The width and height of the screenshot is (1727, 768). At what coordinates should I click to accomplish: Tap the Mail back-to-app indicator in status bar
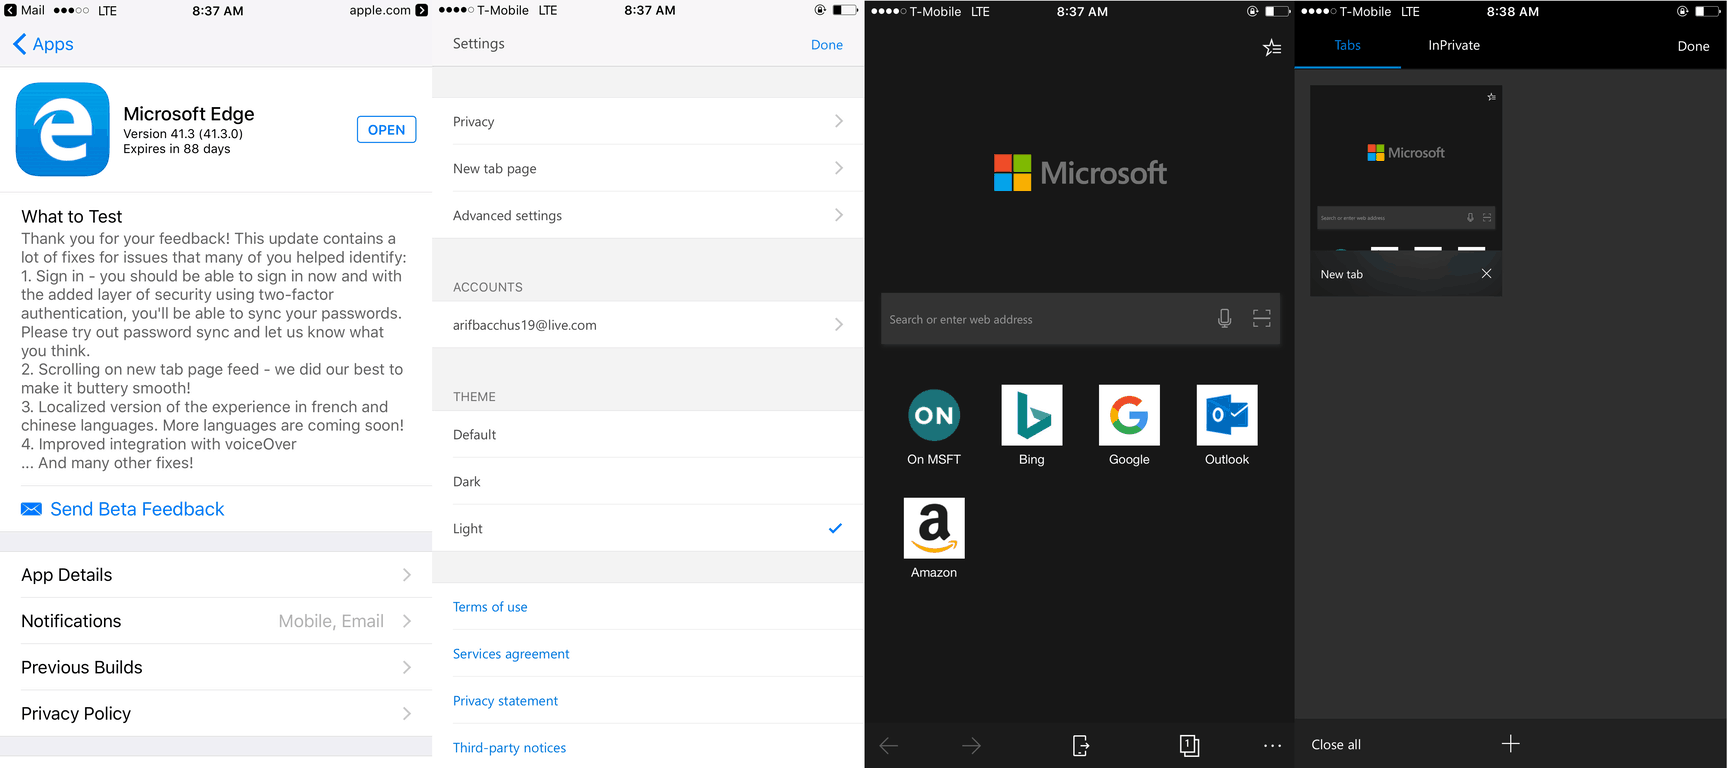click(24, 10)
